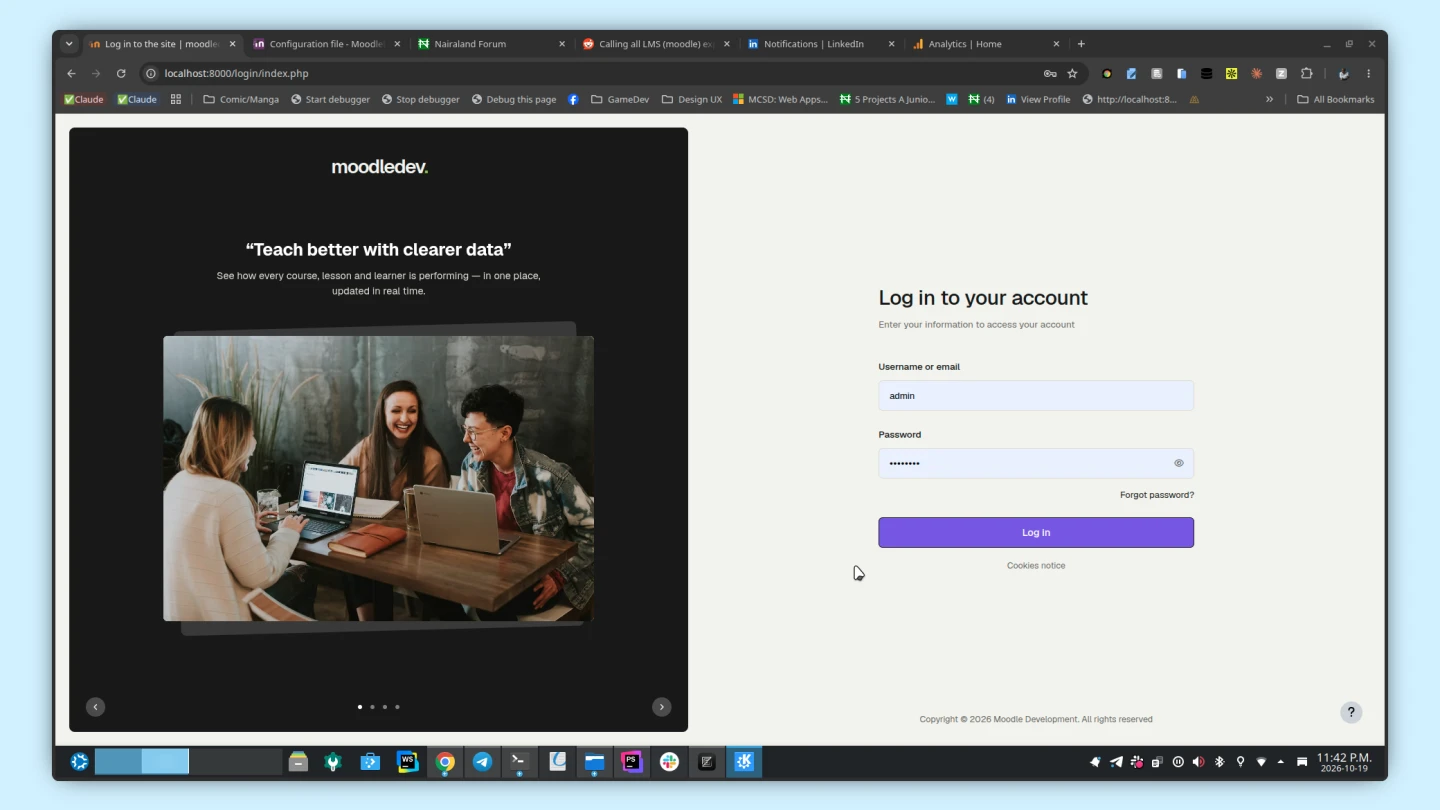Show the password with the eye icon
Screen dimensions: 1440x810
tap(1179, 463)
